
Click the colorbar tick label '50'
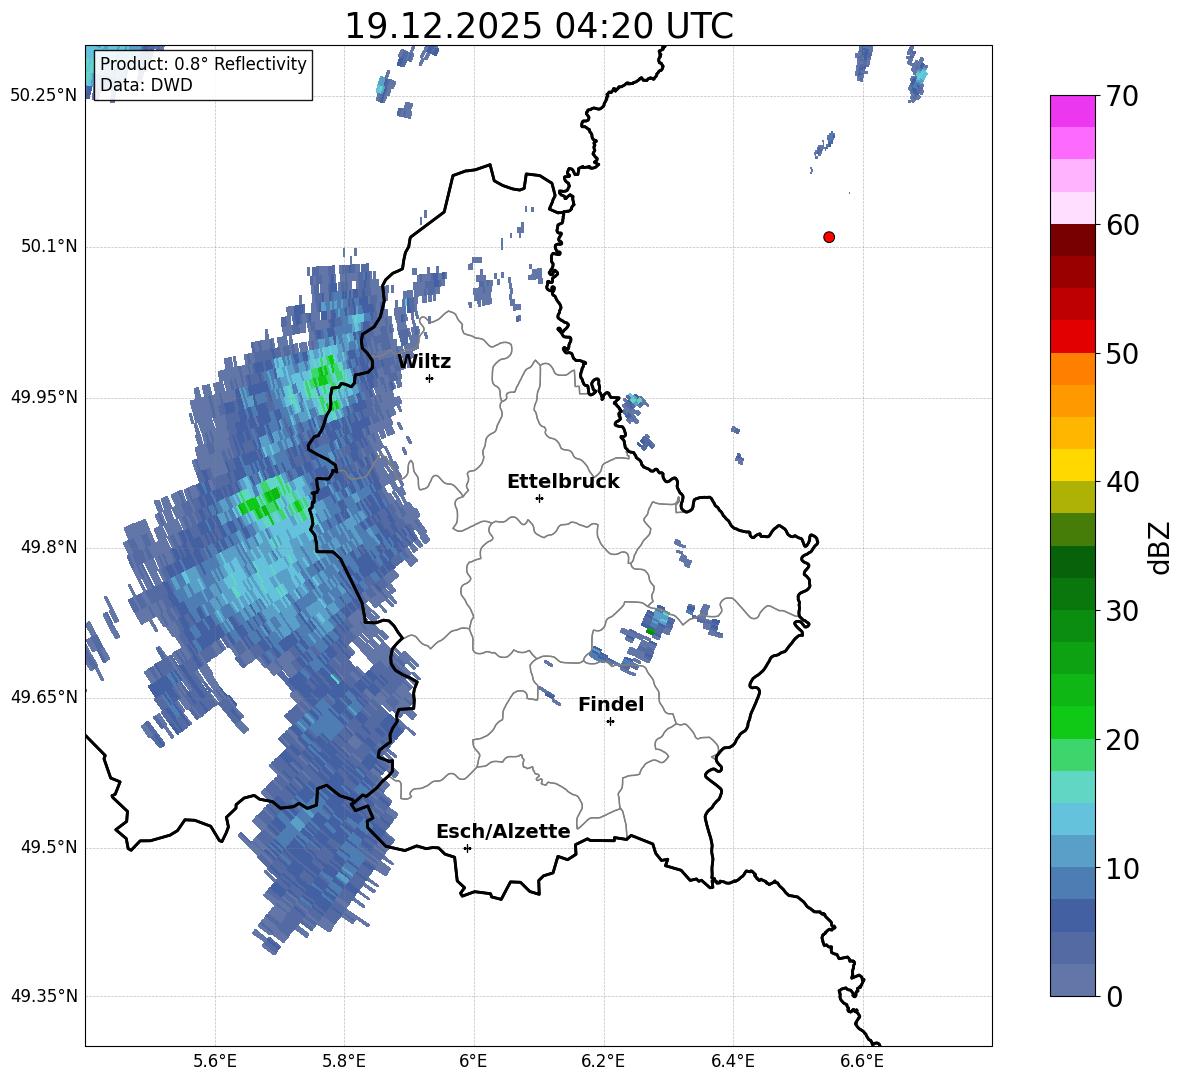(1123, 354)
